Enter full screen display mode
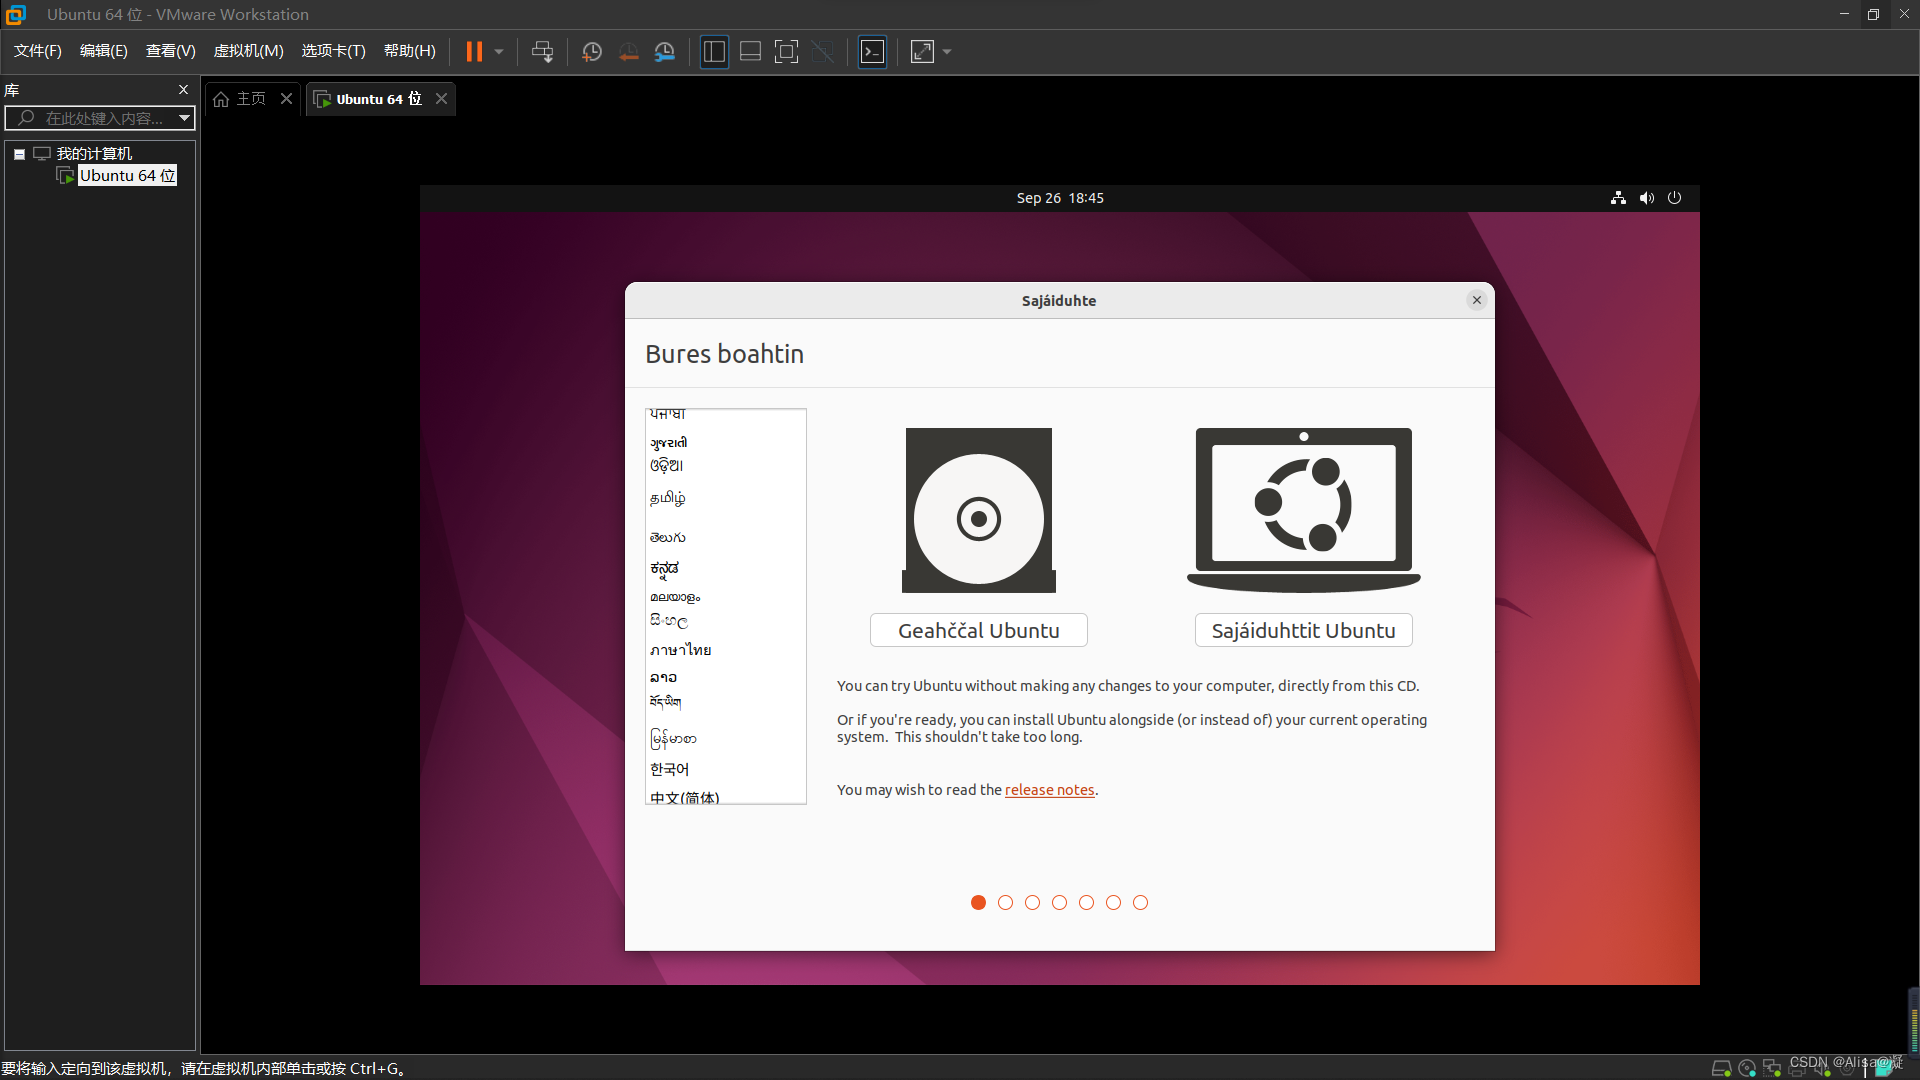Image resolution: width=1920 pixels, height=1080 pixels. pos(787,51)
